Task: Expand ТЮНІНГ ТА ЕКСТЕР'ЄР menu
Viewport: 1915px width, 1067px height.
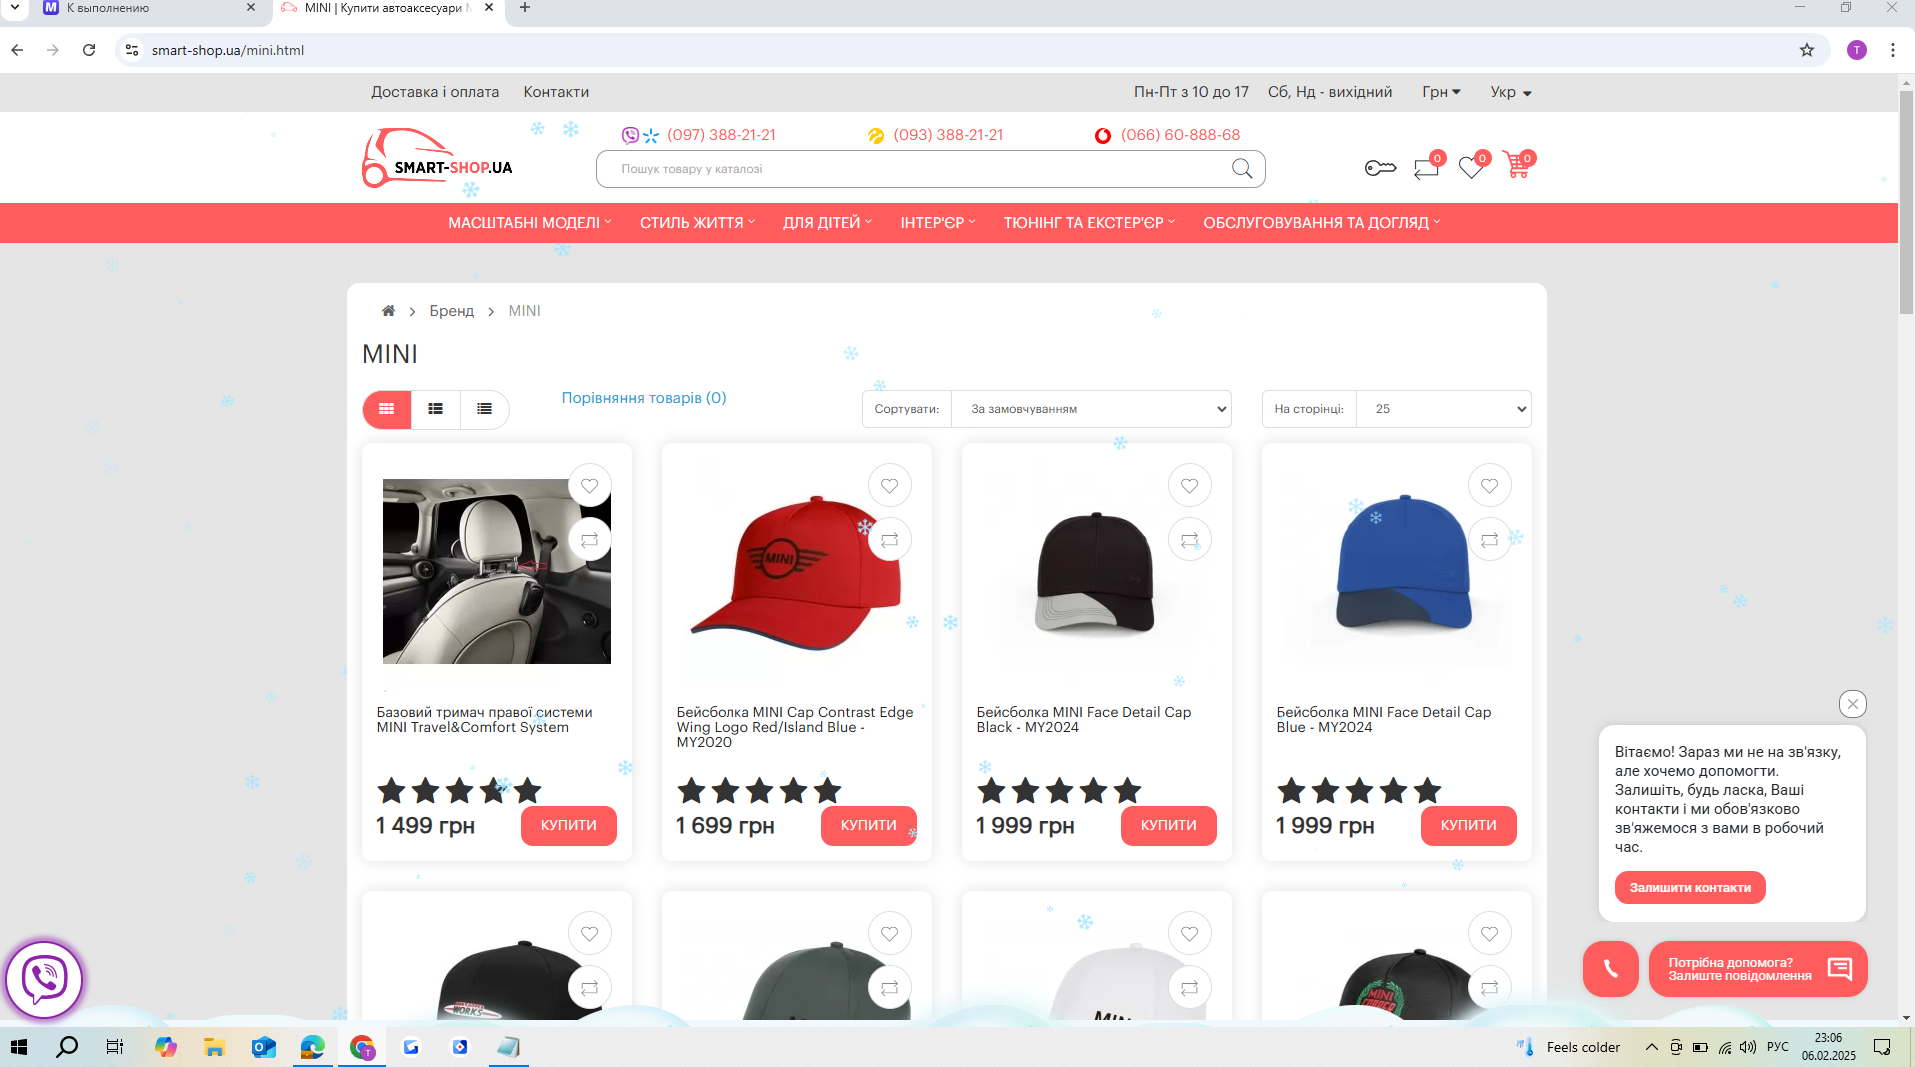Action: pyautogui.click(x=1089, y=223)
